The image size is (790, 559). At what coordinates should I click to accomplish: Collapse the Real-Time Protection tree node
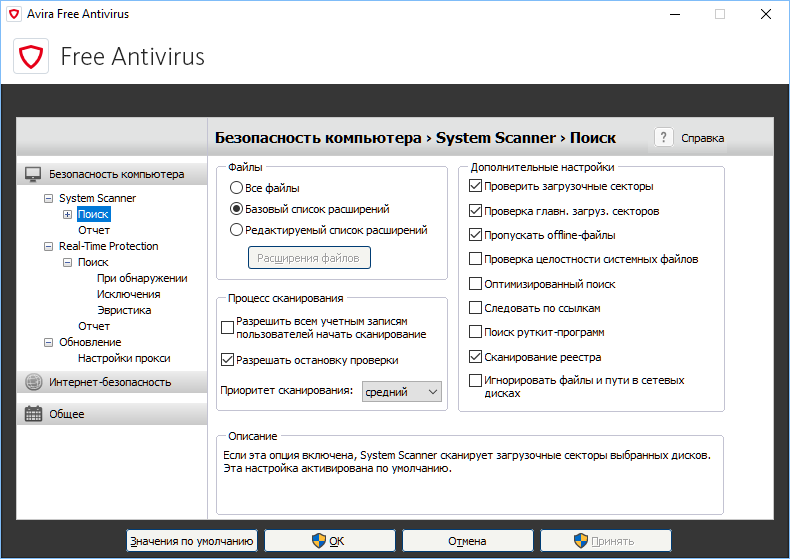48,246
